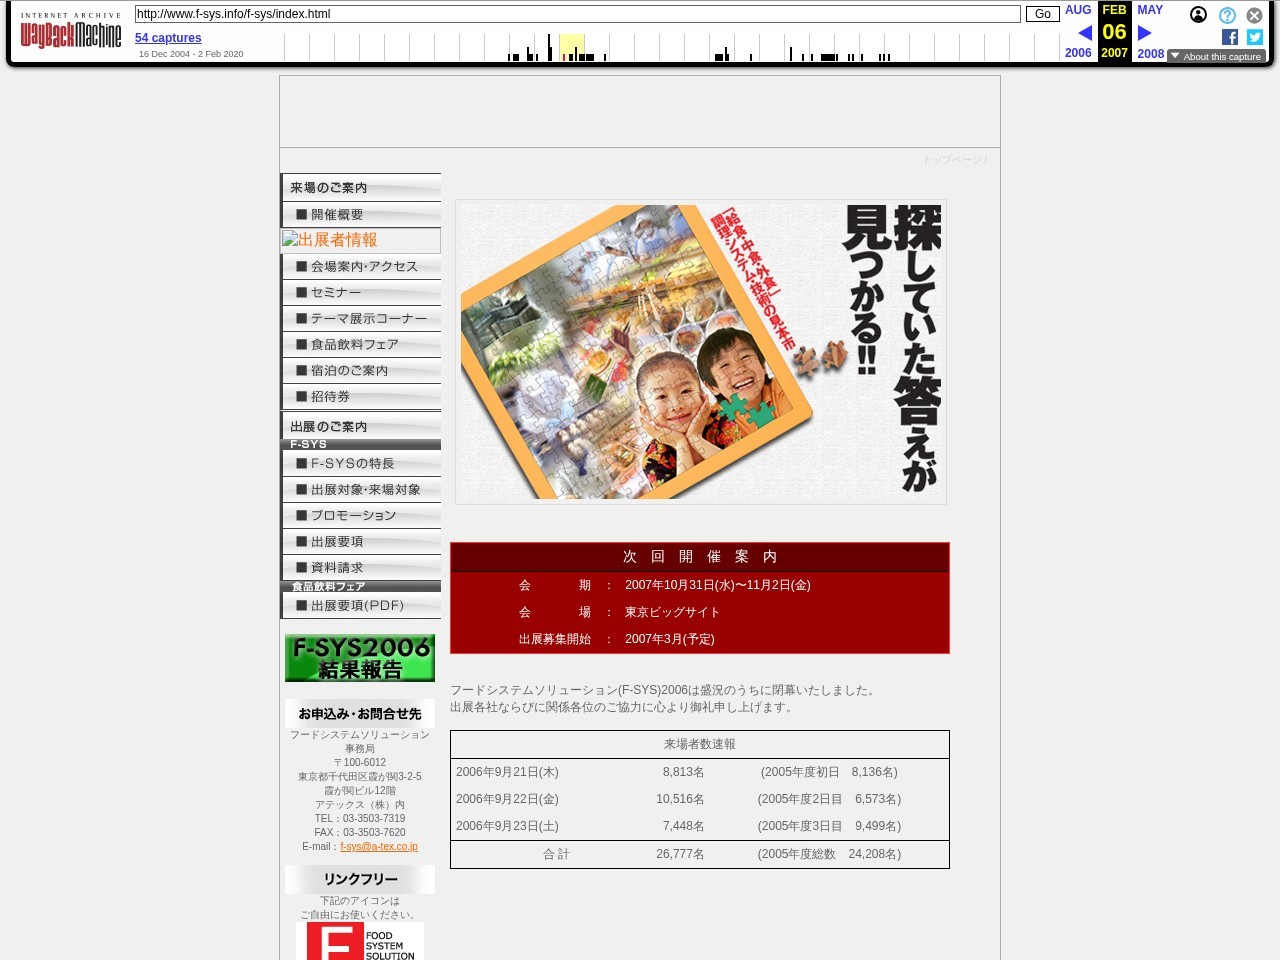Open the 54 captures link

coord(168,38)
